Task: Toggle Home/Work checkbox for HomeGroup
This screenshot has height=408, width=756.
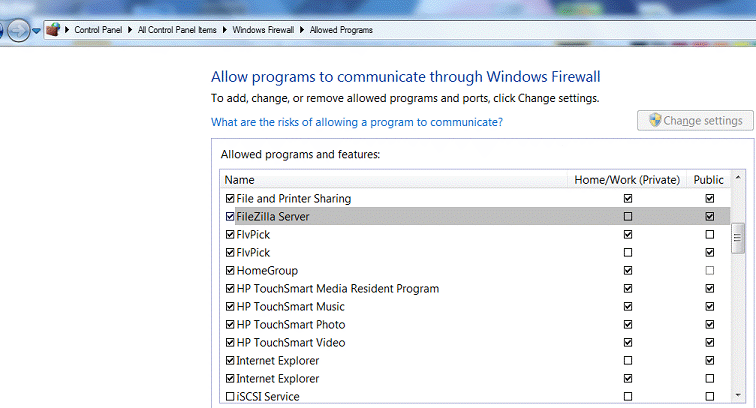Action: click(628, 271)
